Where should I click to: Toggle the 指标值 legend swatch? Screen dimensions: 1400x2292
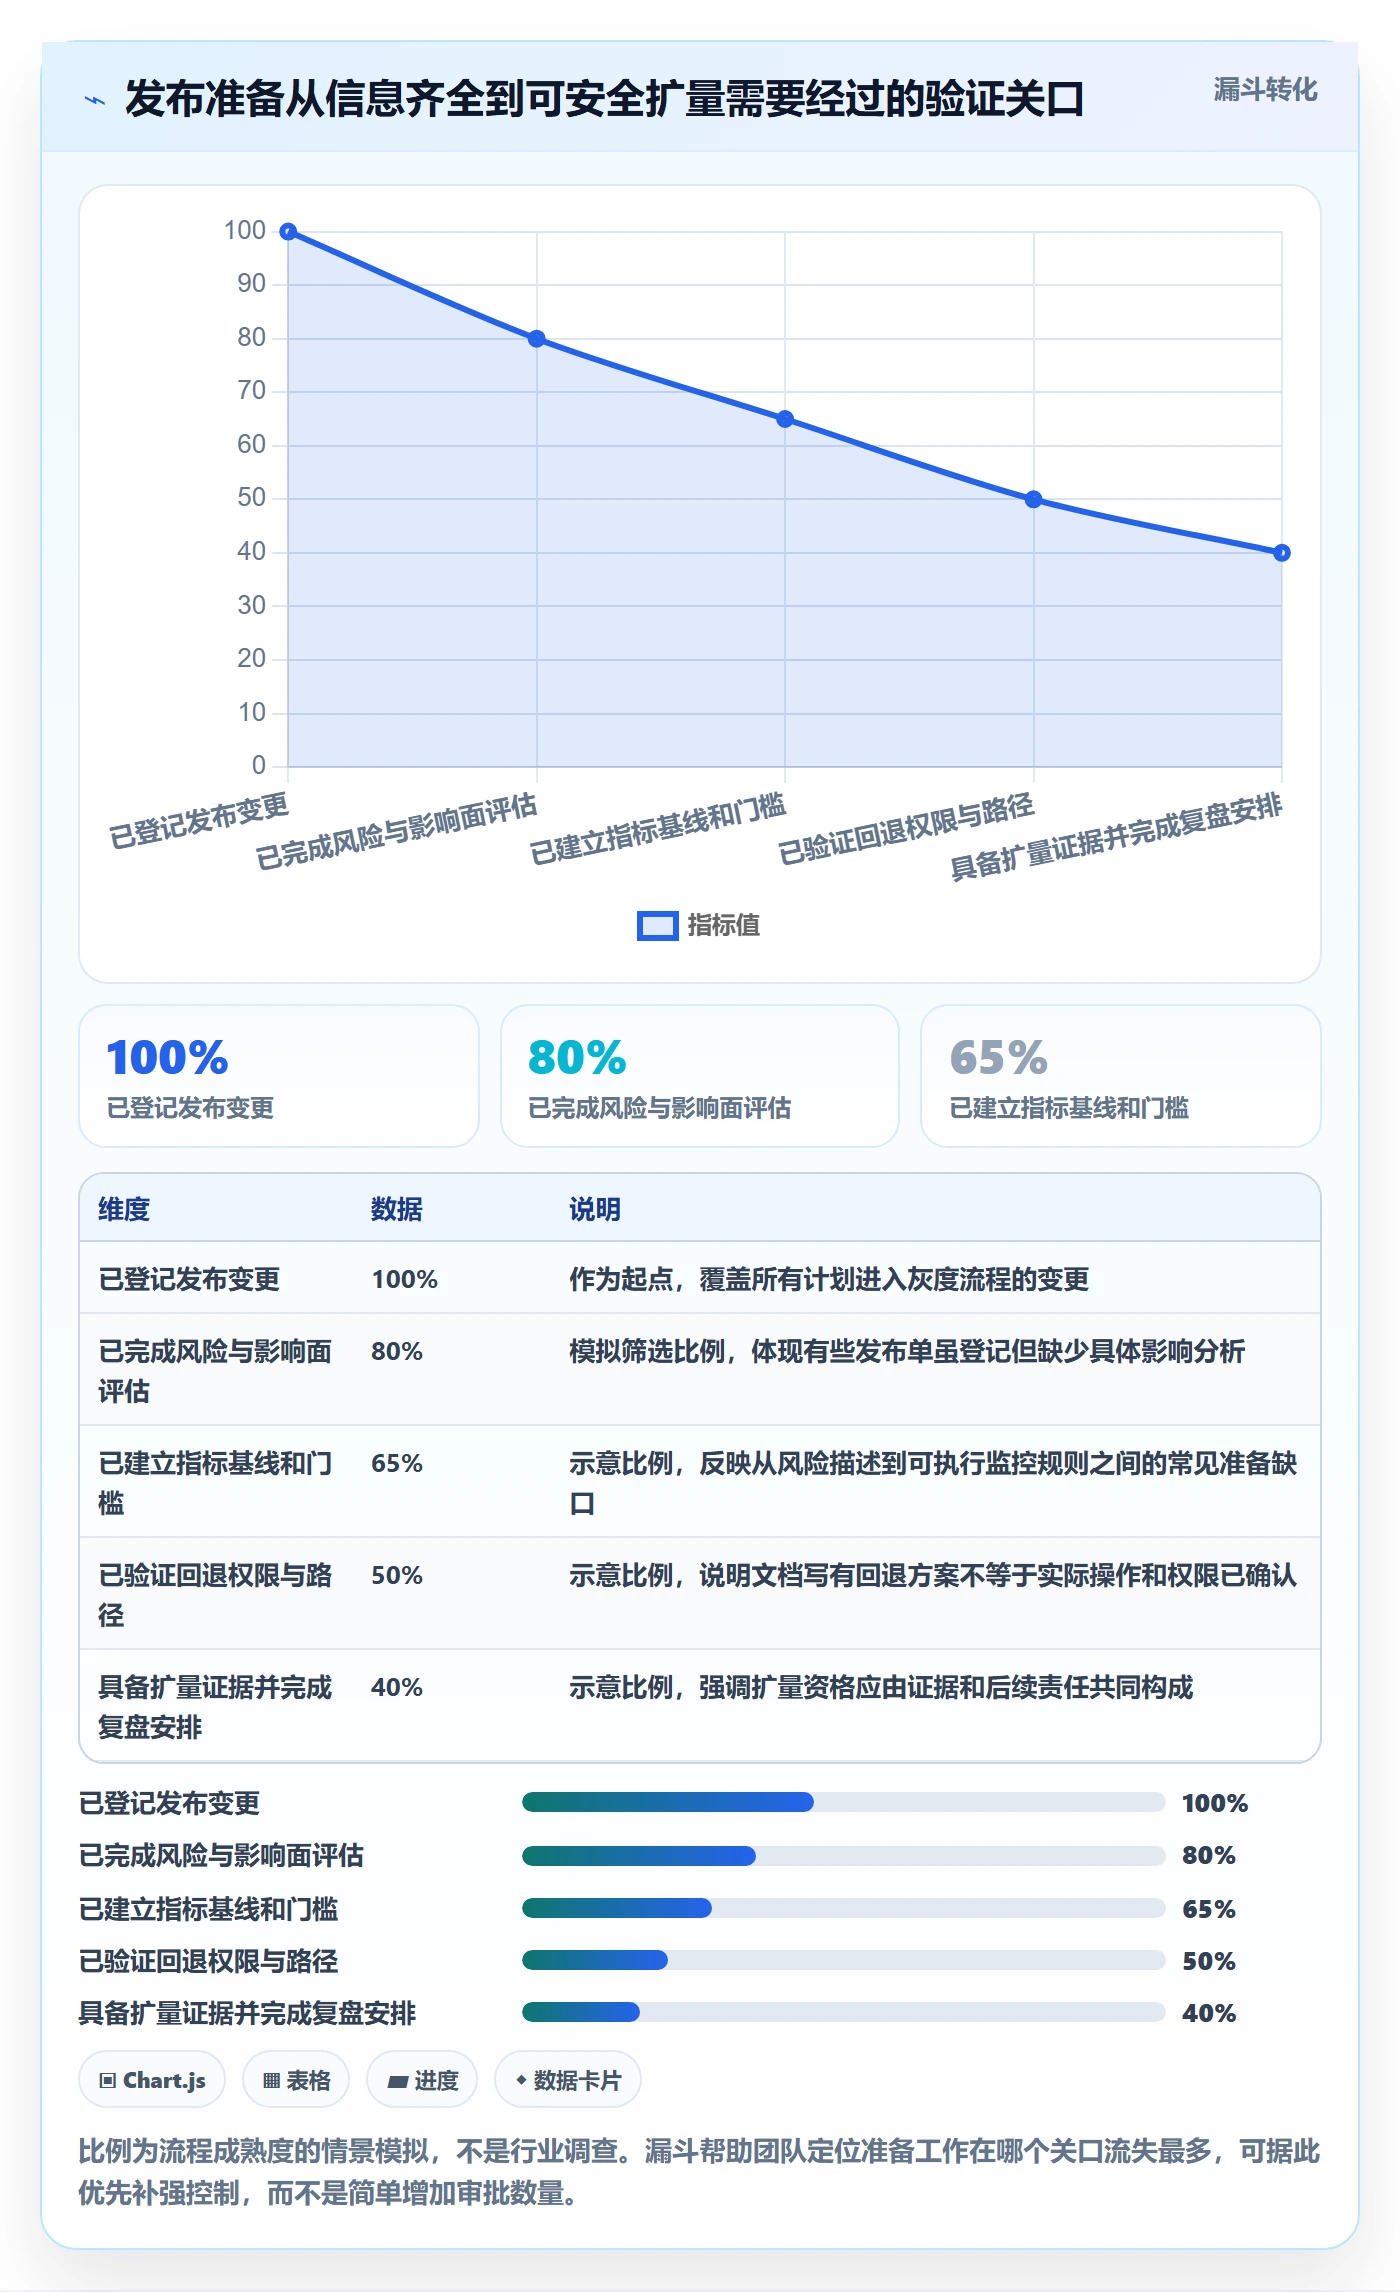click(657, 926)
